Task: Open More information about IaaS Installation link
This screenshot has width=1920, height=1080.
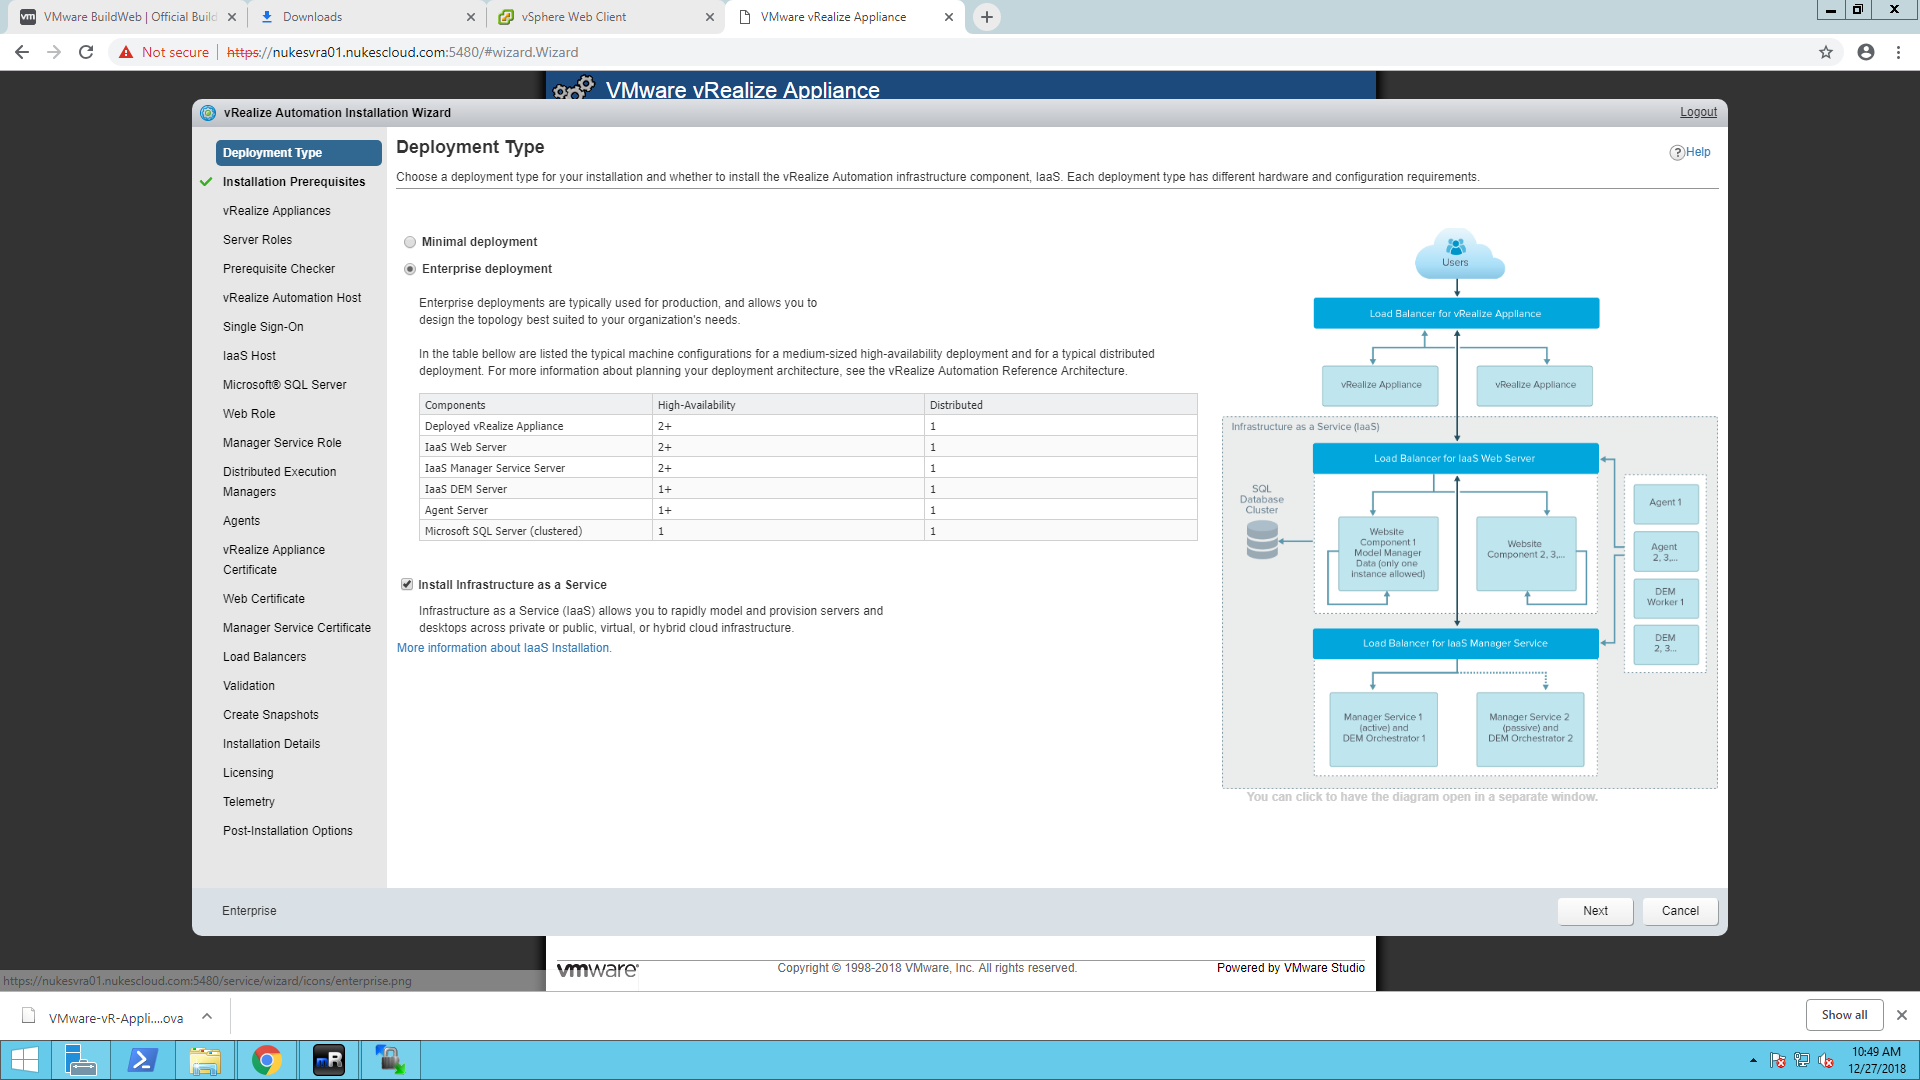Action: point(504,648)
